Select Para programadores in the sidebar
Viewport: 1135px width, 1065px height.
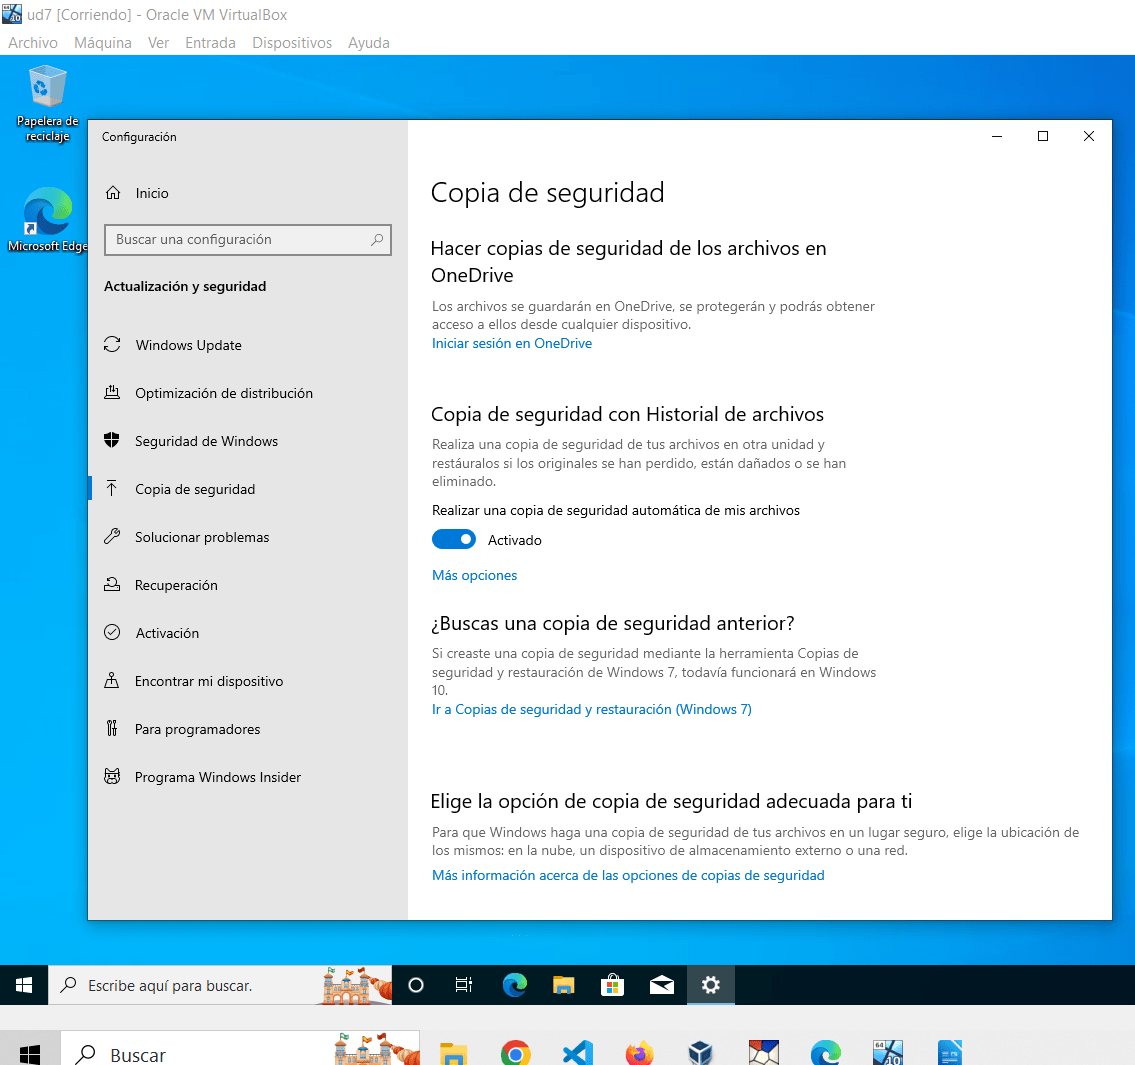click(x=198, y=729)
